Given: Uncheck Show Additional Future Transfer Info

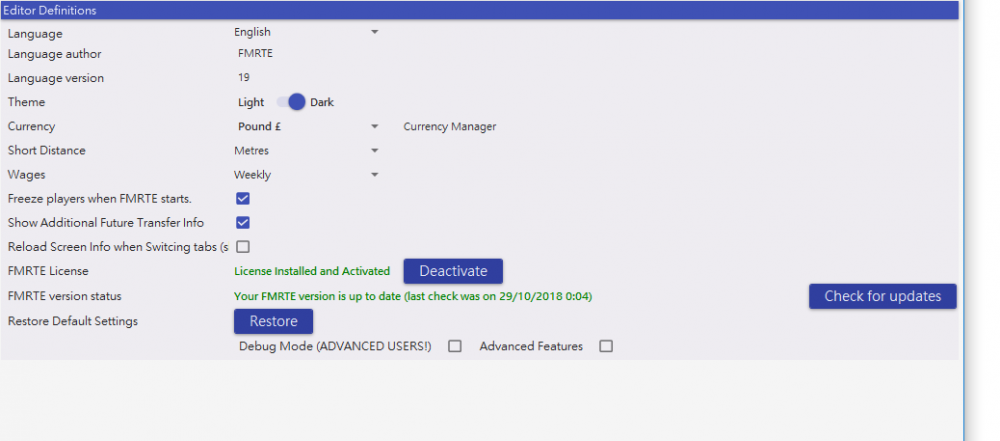Looking at the screenshot, I should point(242,223).
